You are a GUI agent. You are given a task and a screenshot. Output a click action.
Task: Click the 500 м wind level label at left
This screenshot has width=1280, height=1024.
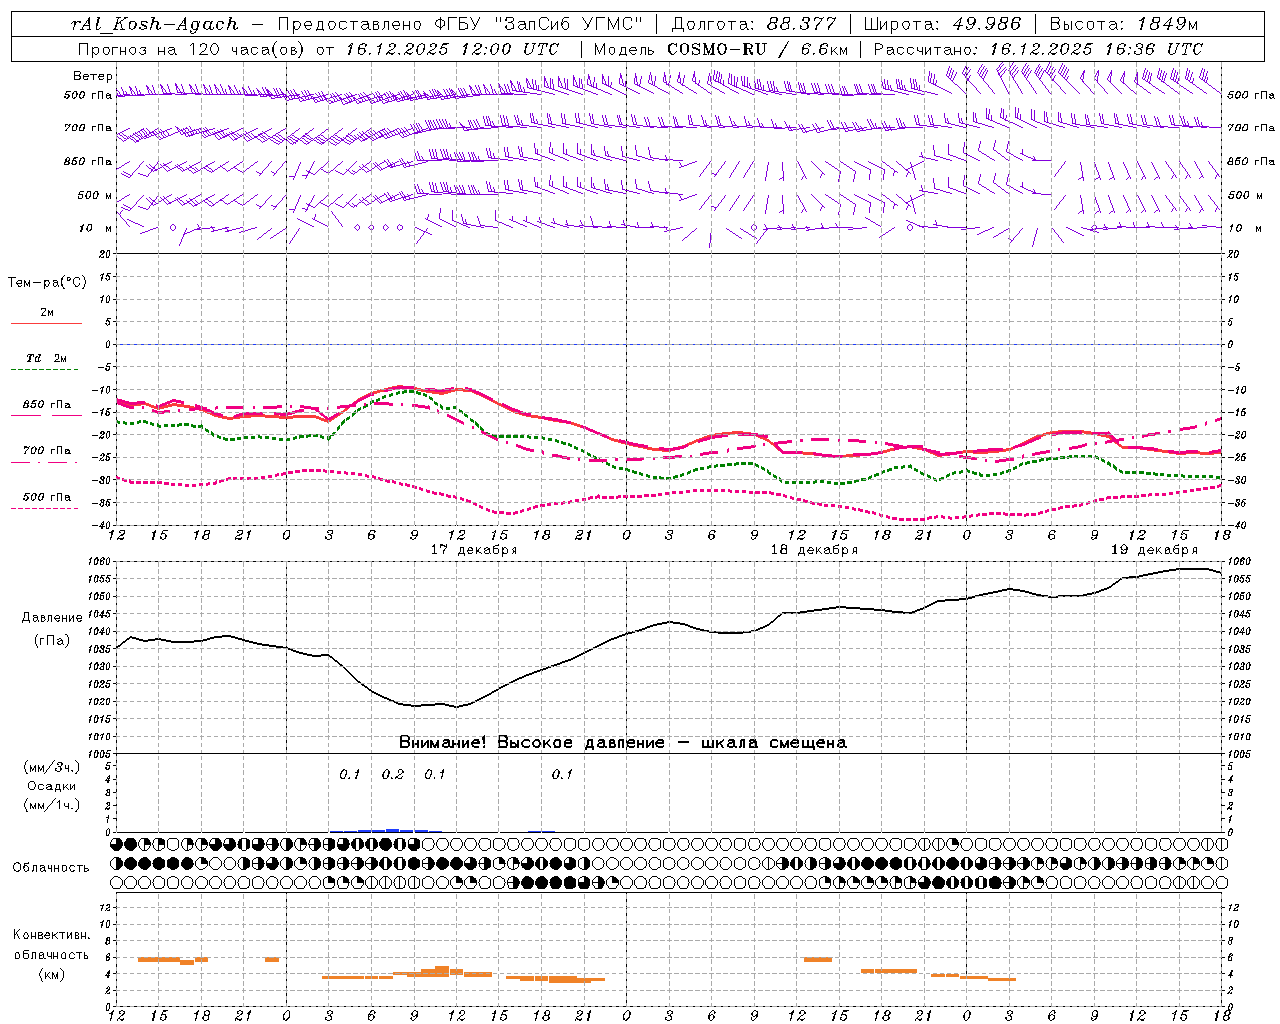(95, 195)
